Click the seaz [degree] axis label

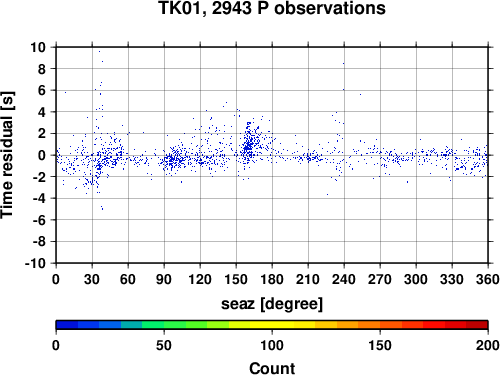point(272,304)
